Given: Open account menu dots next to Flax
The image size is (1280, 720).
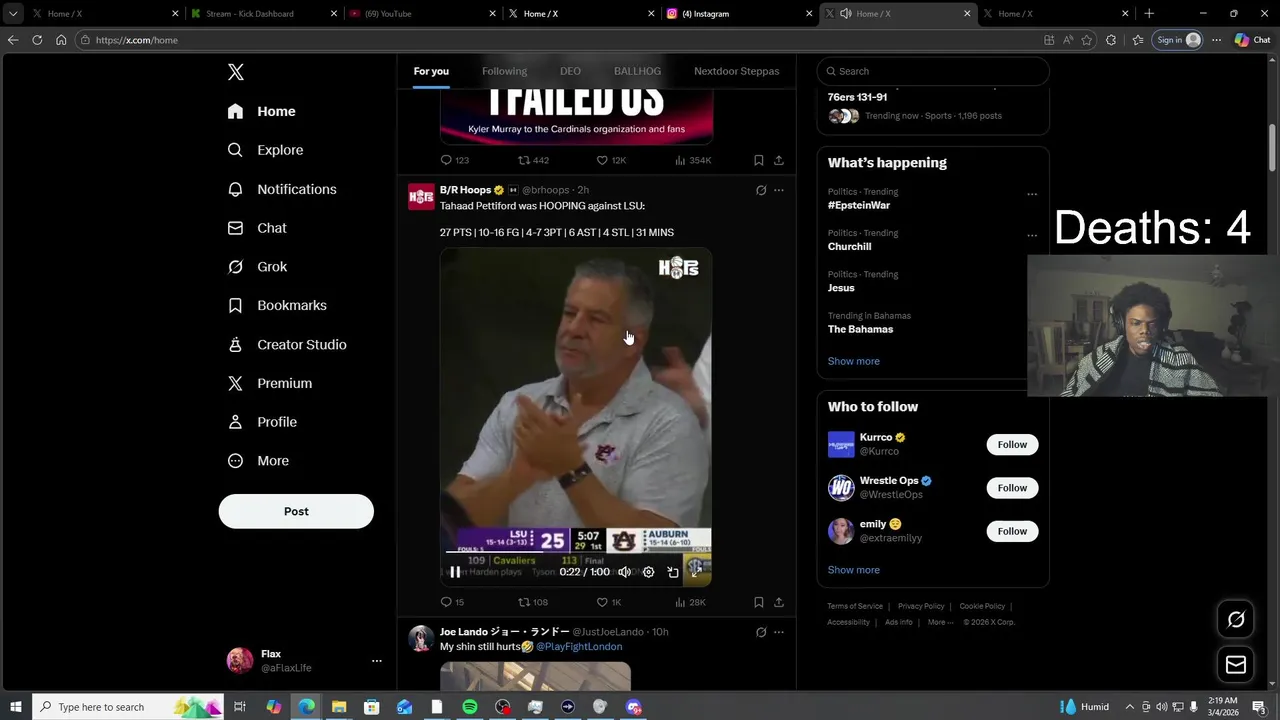Looking at the screenshot, I should point(377,661).
